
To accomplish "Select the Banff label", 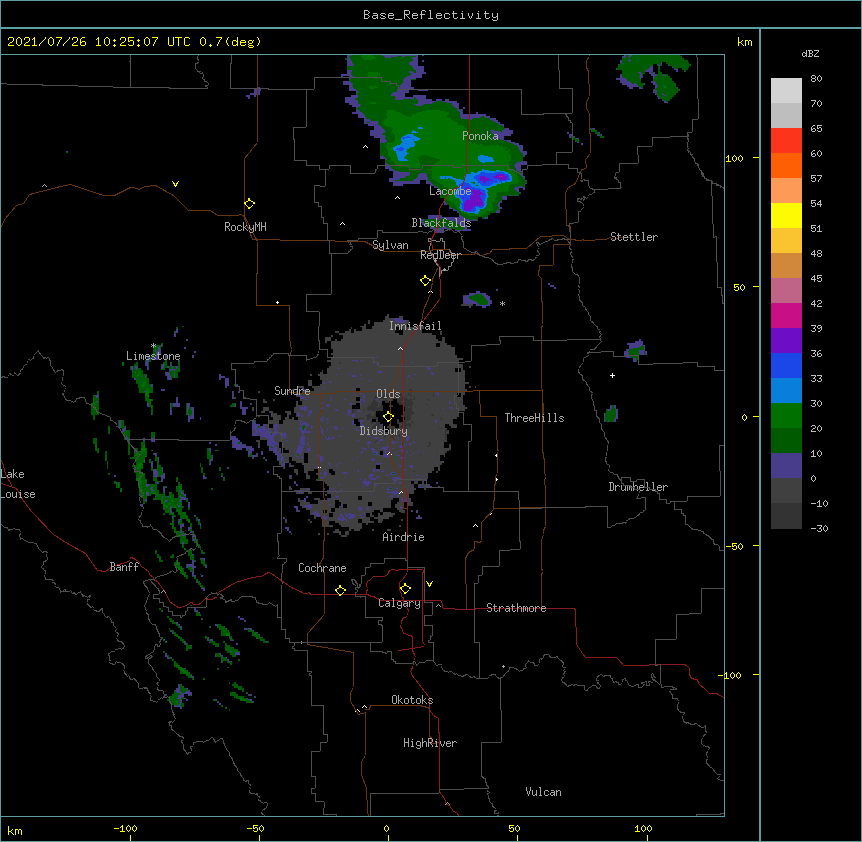I will pos(124,567).
